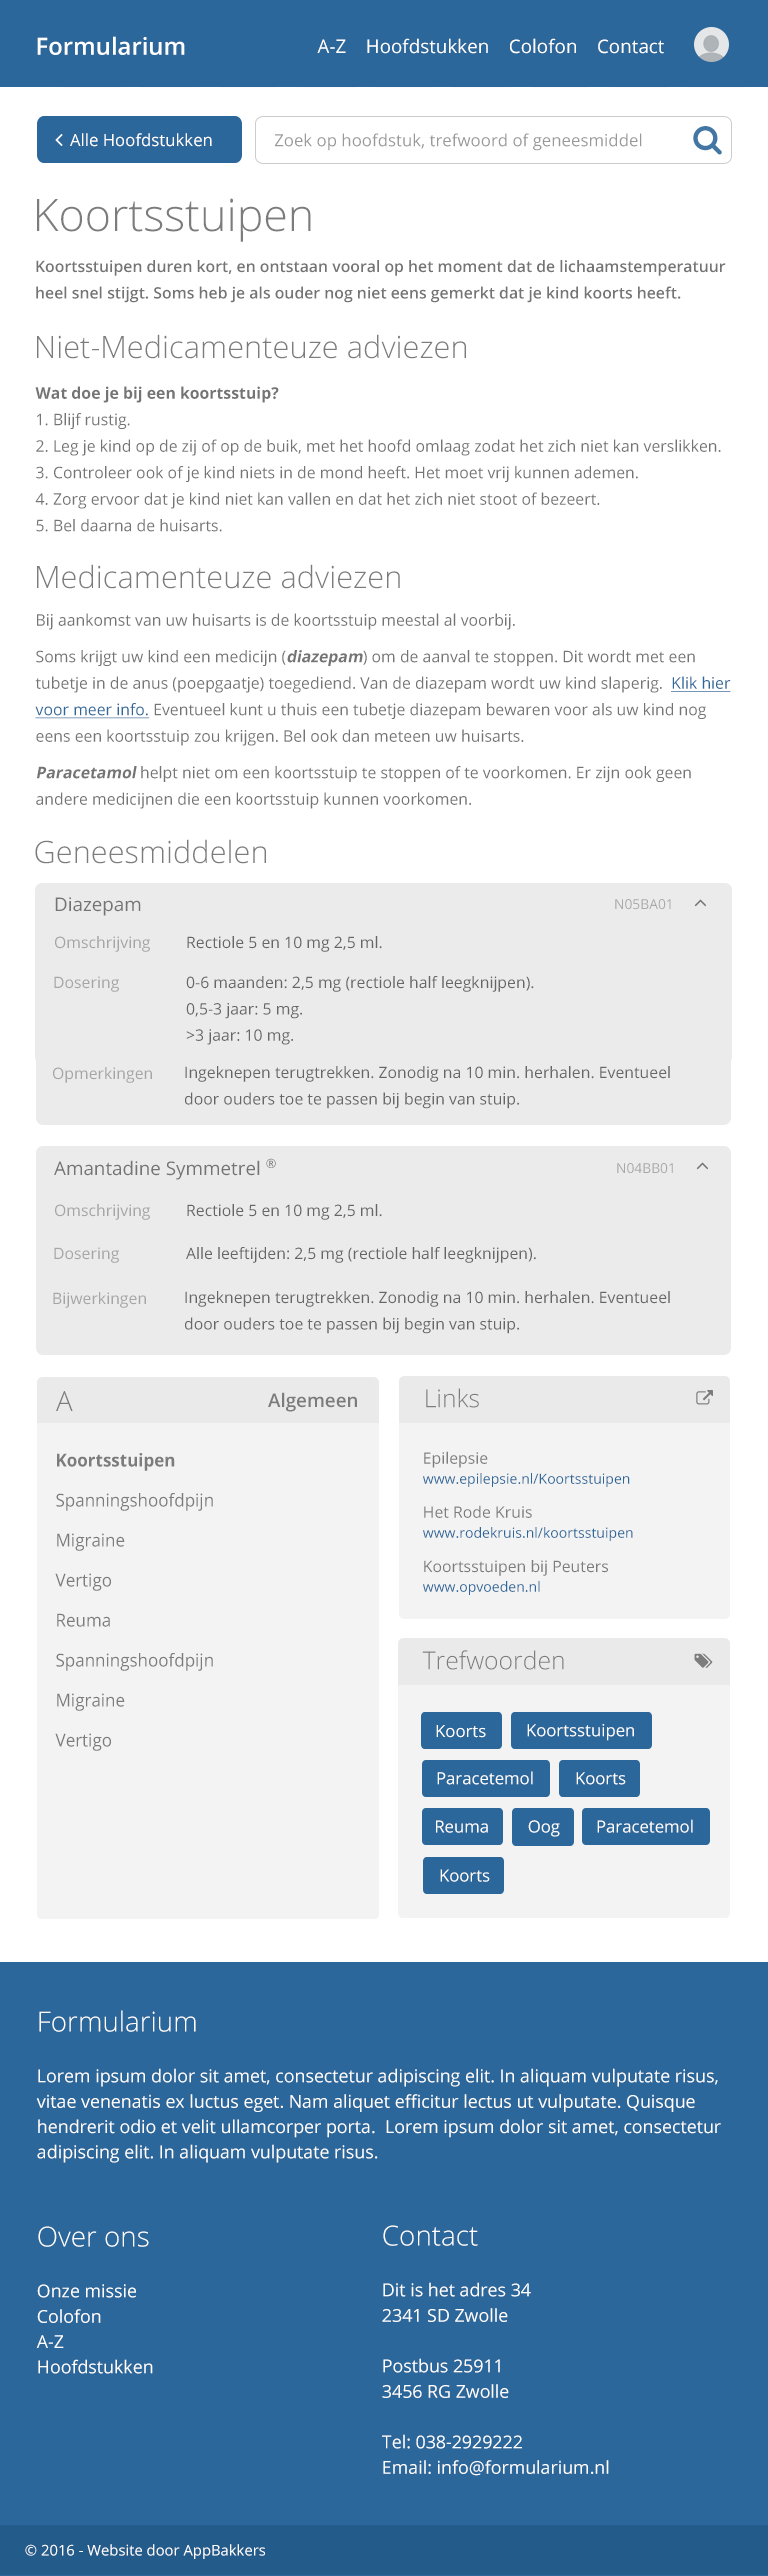Click the search magnifier icon

[x=707, y=140]
